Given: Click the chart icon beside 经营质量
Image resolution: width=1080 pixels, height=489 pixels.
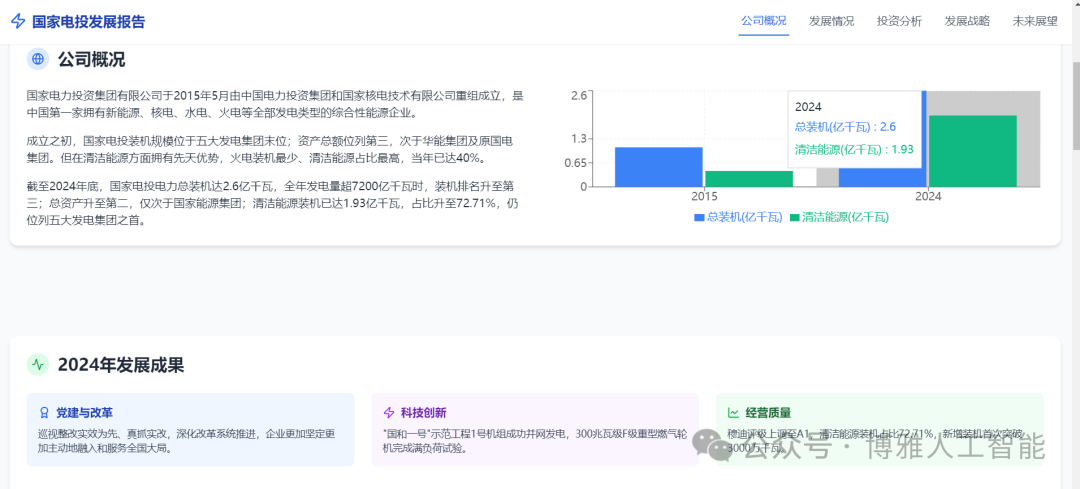Looking at the screenshot, I should point(734,413).
